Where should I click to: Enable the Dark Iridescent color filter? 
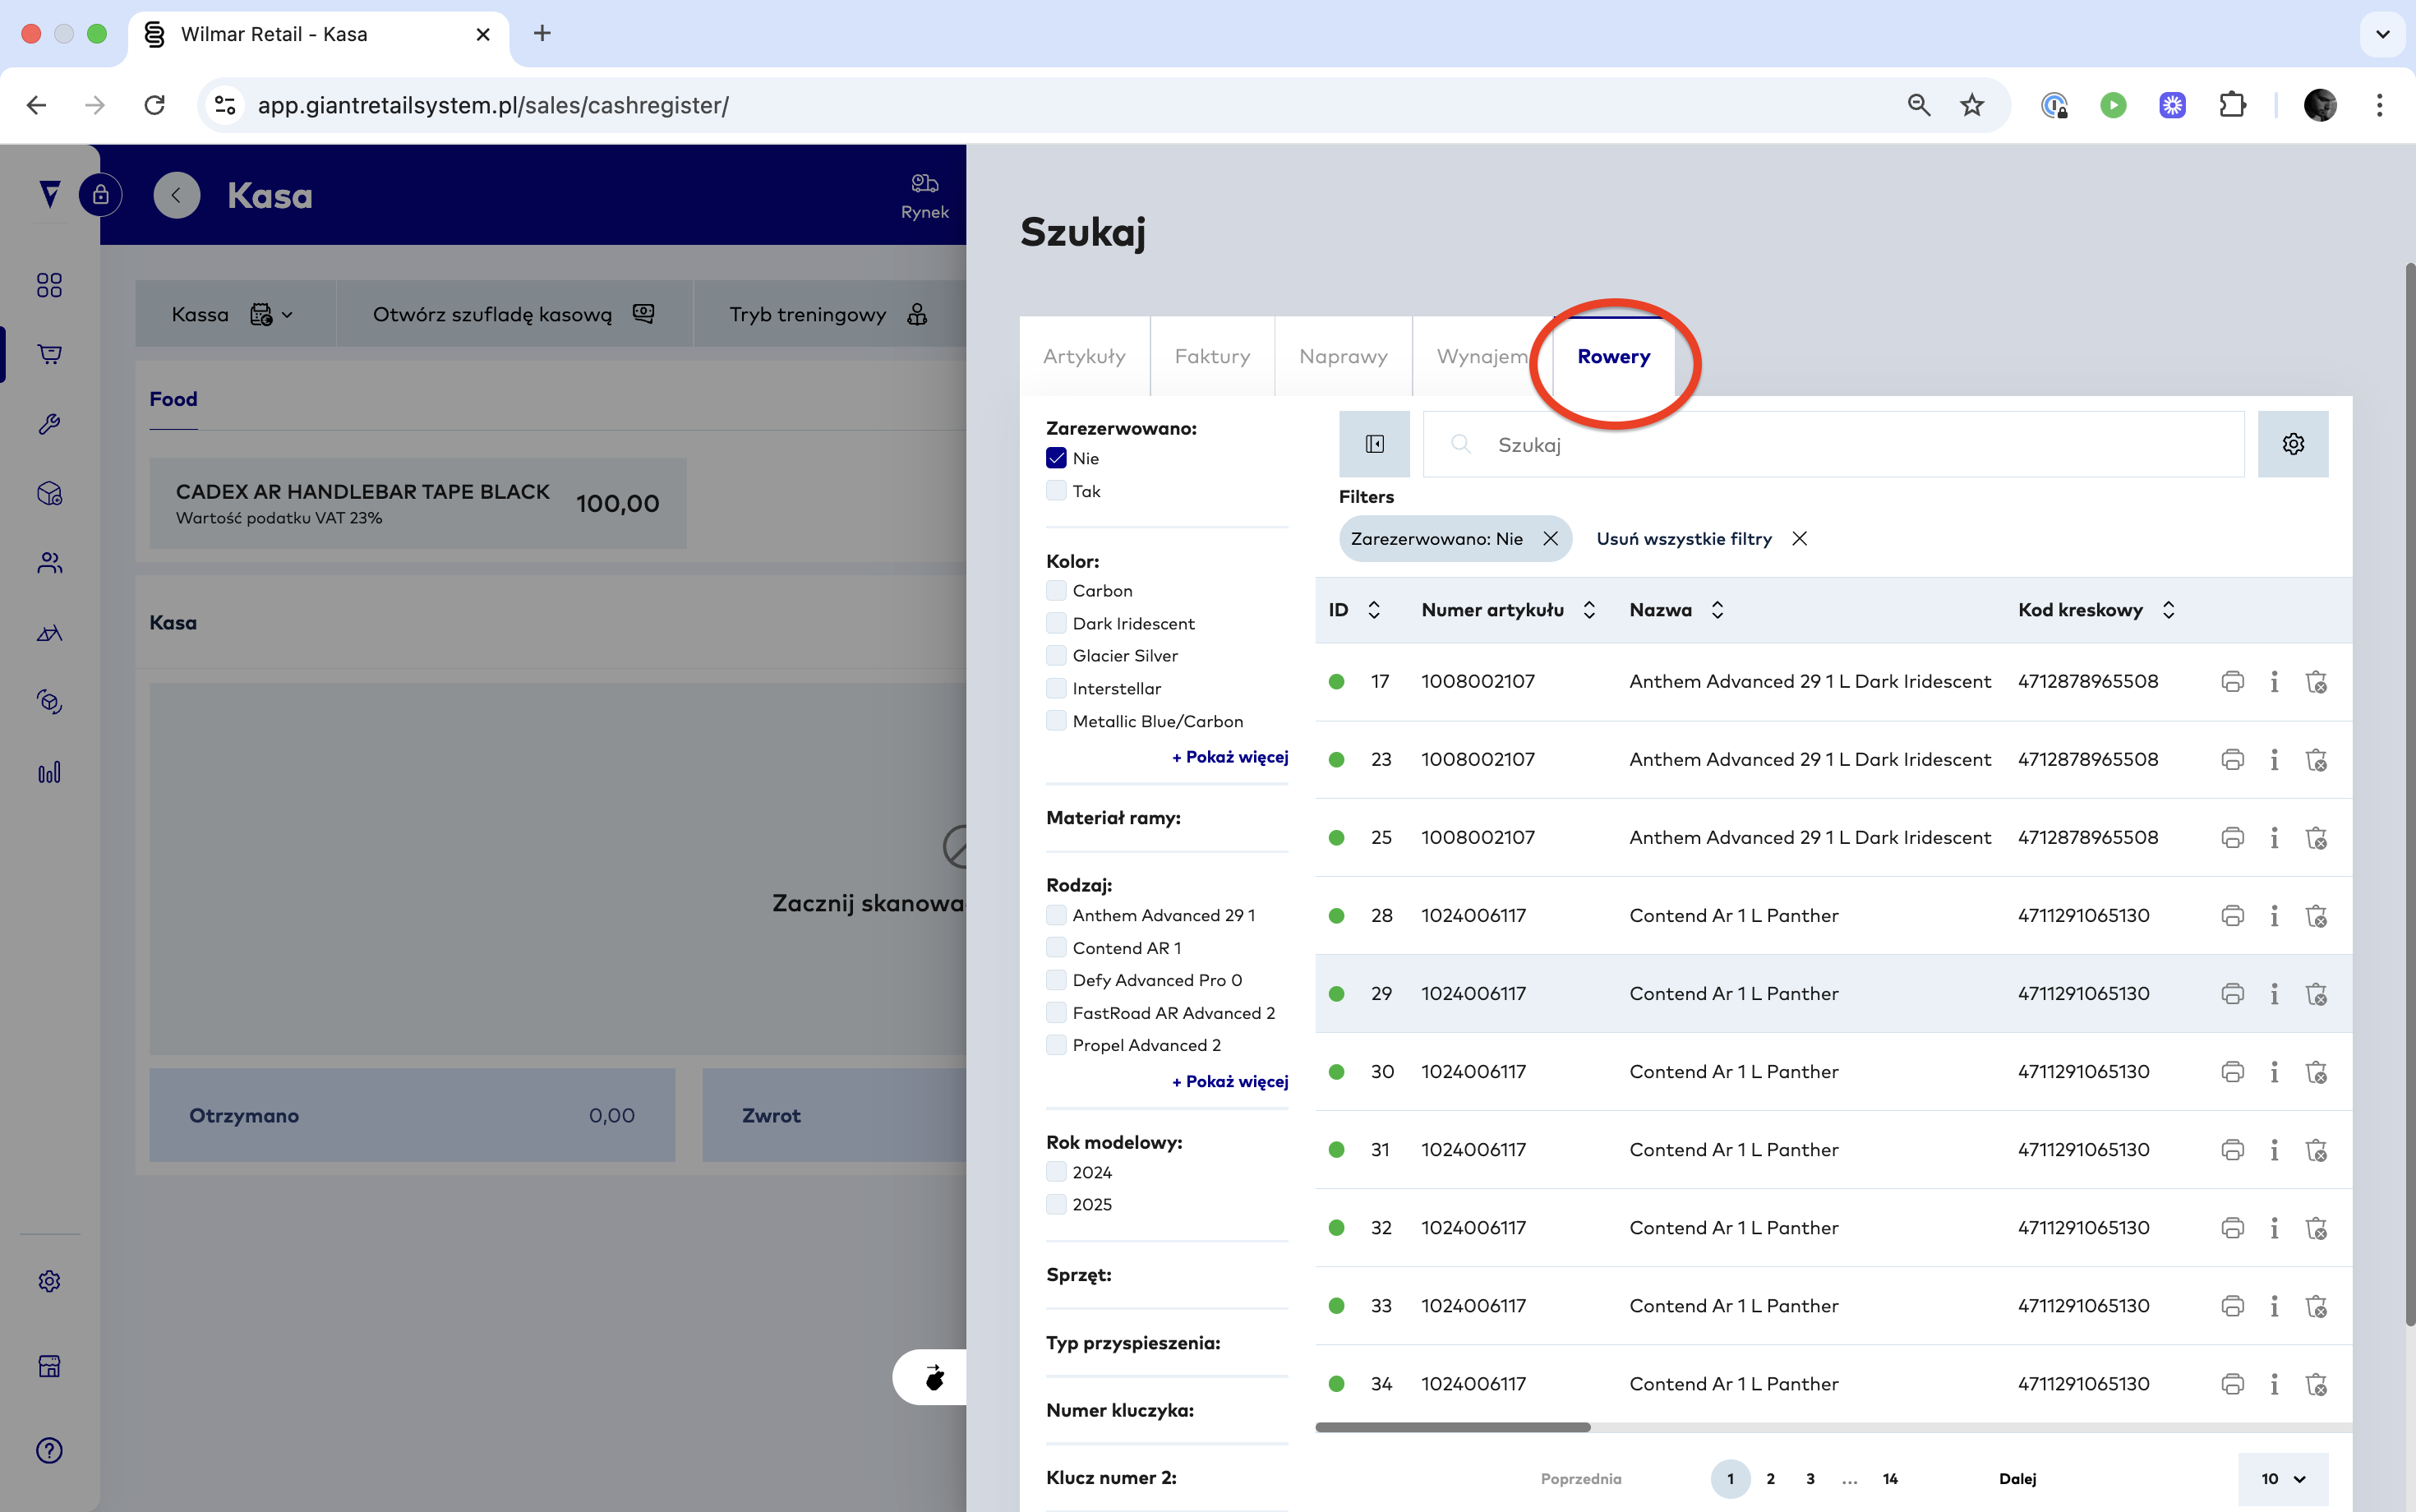[x=1056, y=623]
